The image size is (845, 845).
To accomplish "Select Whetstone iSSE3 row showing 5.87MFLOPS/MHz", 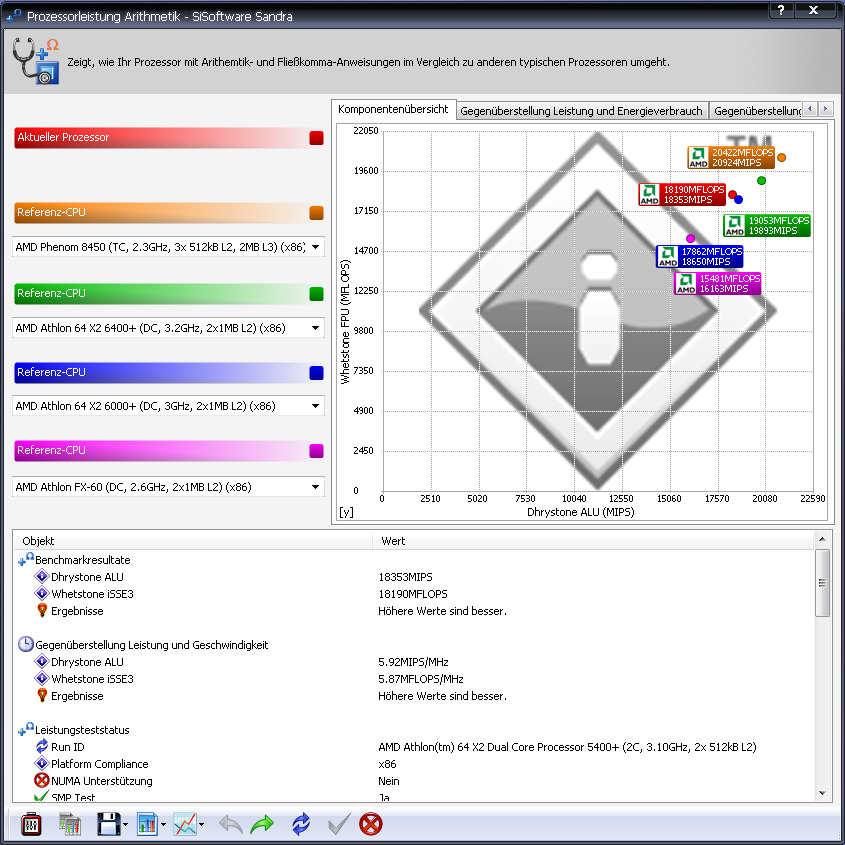I will (x=414, y=679).
